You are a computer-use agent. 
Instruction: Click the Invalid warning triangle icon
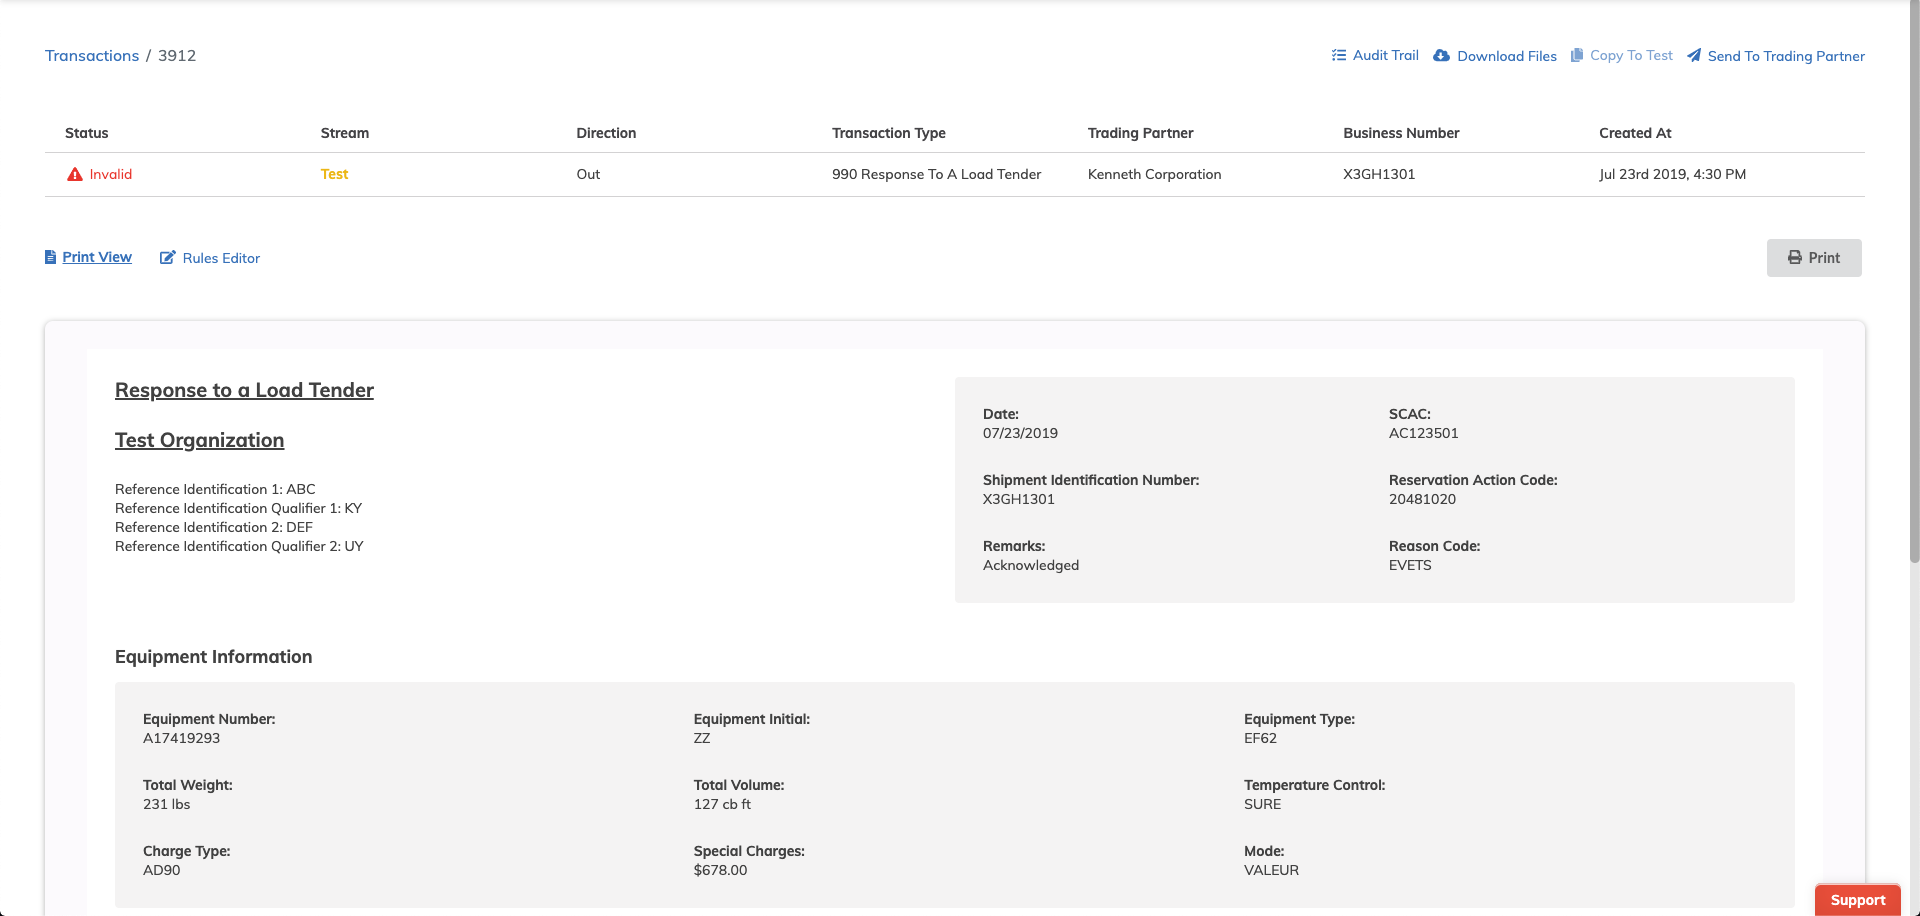point(75,174)
